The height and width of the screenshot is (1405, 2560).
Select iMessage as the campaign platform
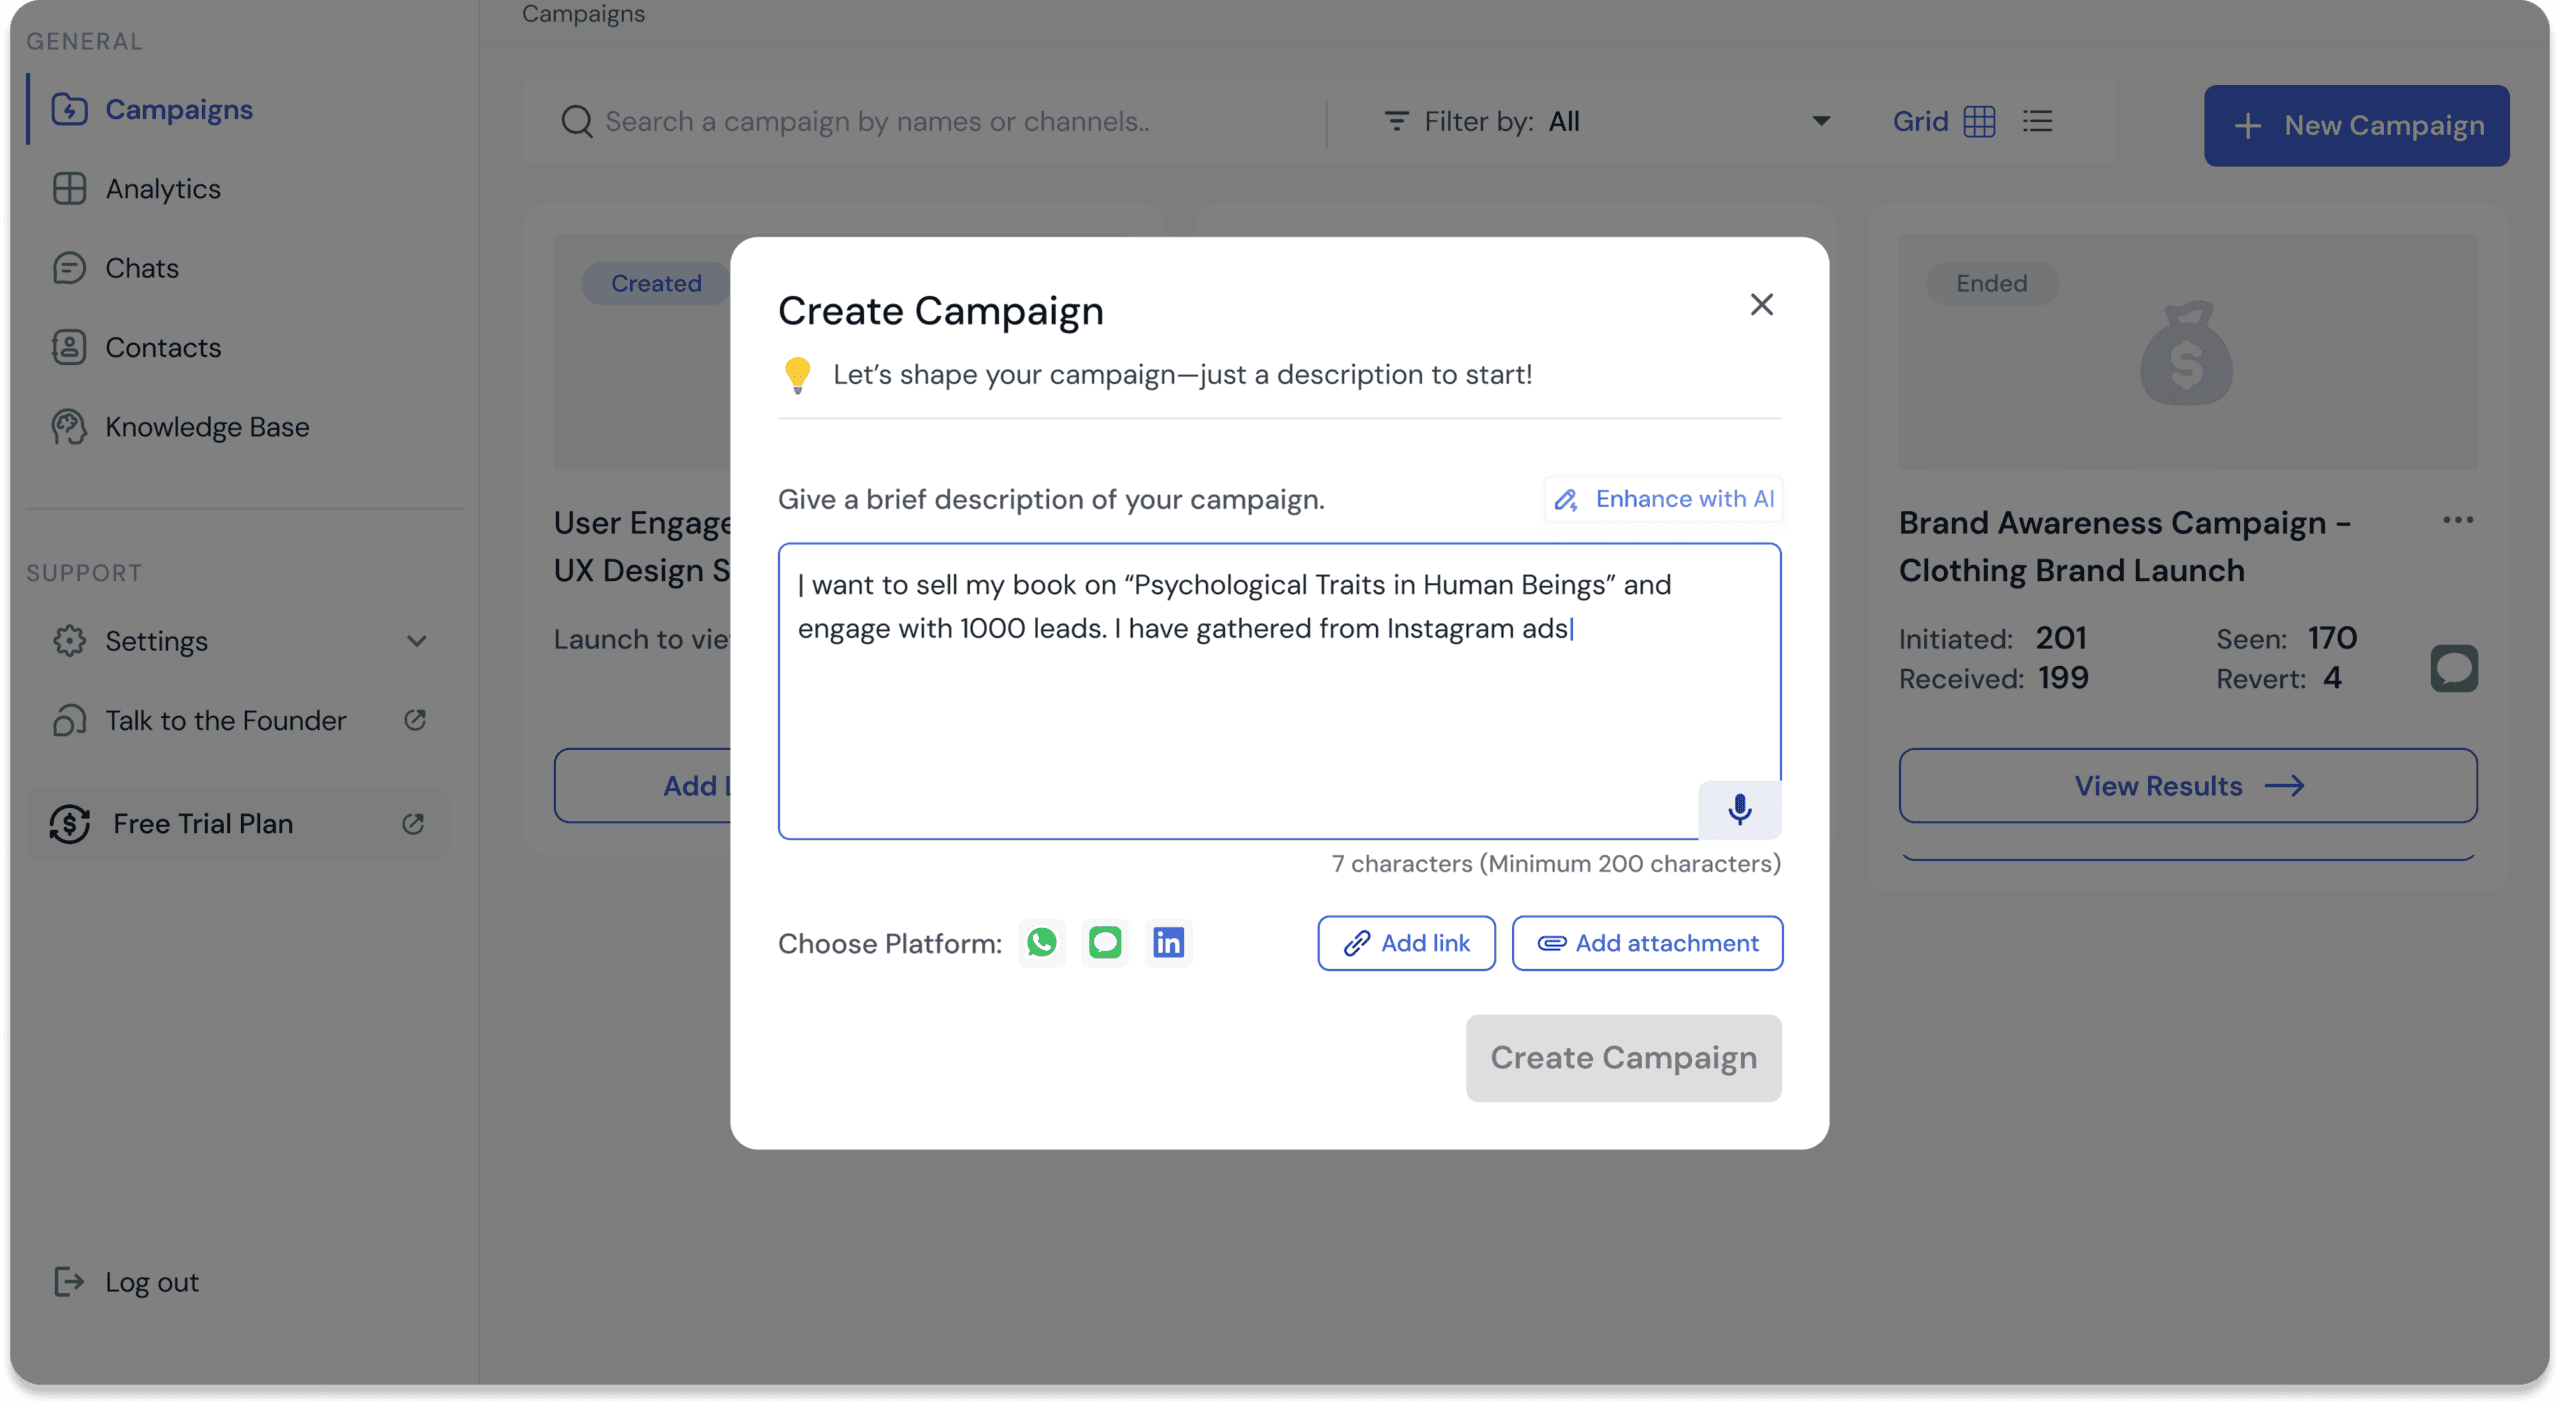[1104, 942]
